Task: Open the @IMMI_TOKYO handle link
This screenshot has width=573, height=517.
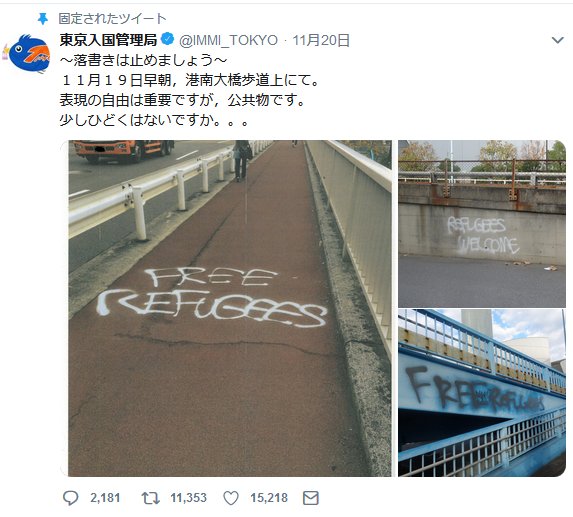Action: point(228,40)
